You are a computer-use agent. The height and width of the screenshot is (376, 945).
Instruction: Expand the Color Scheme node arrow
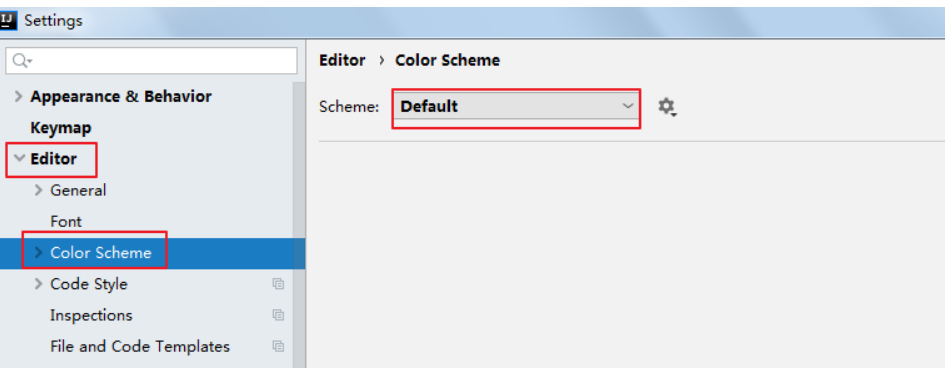(39, 253)
